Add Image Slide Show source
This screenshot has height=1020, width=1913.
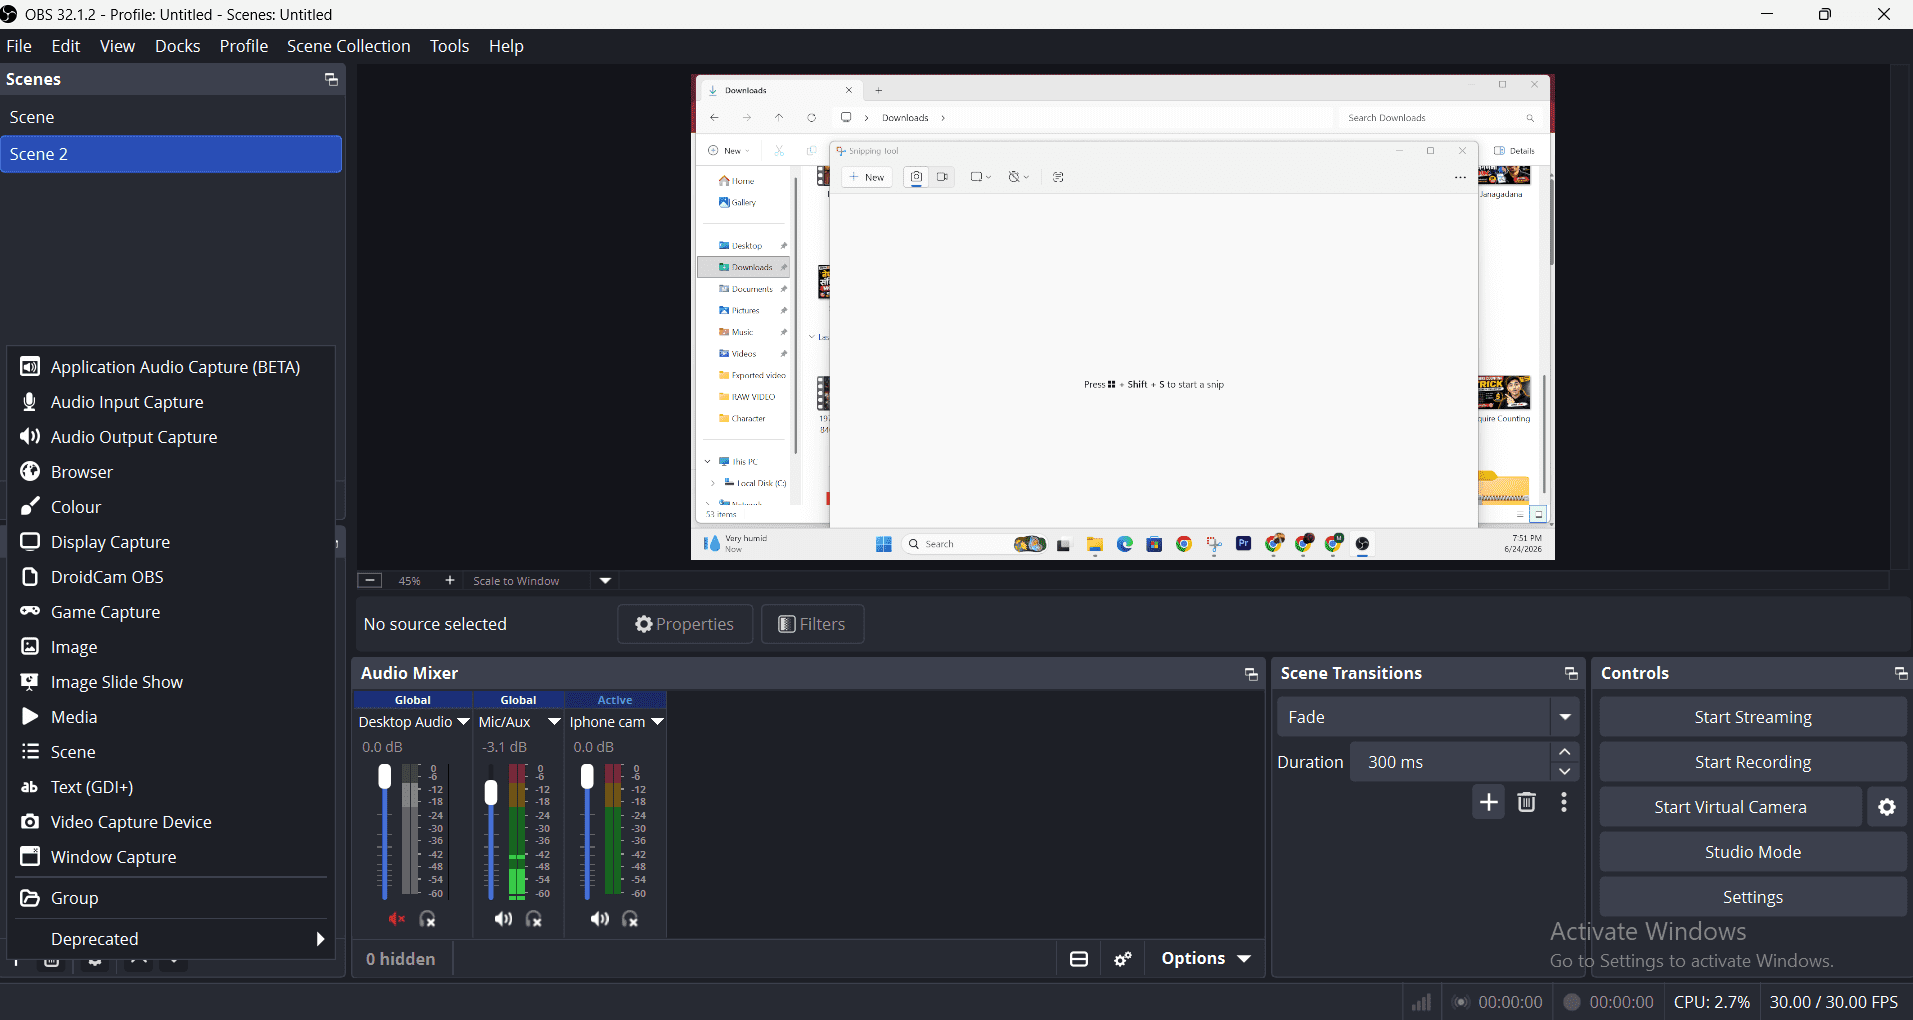(171, 682)
